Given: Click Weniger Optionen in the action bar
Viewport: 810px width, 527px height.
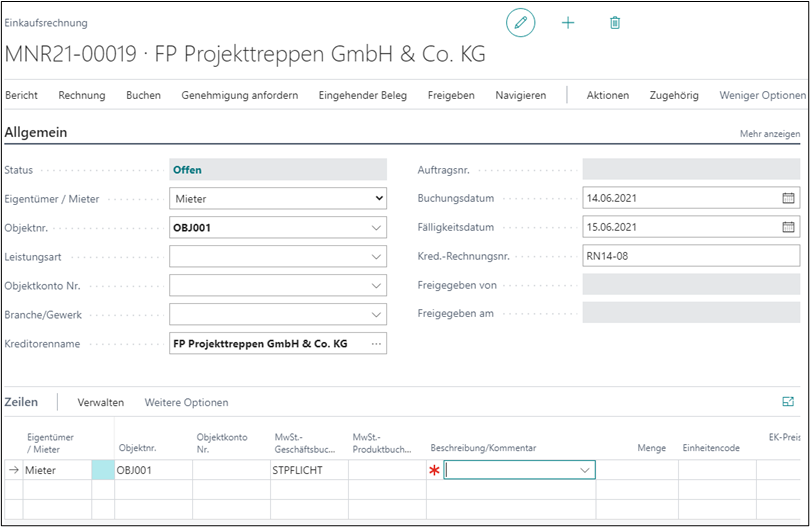Looking at the screenshot, I should [762, 95].
